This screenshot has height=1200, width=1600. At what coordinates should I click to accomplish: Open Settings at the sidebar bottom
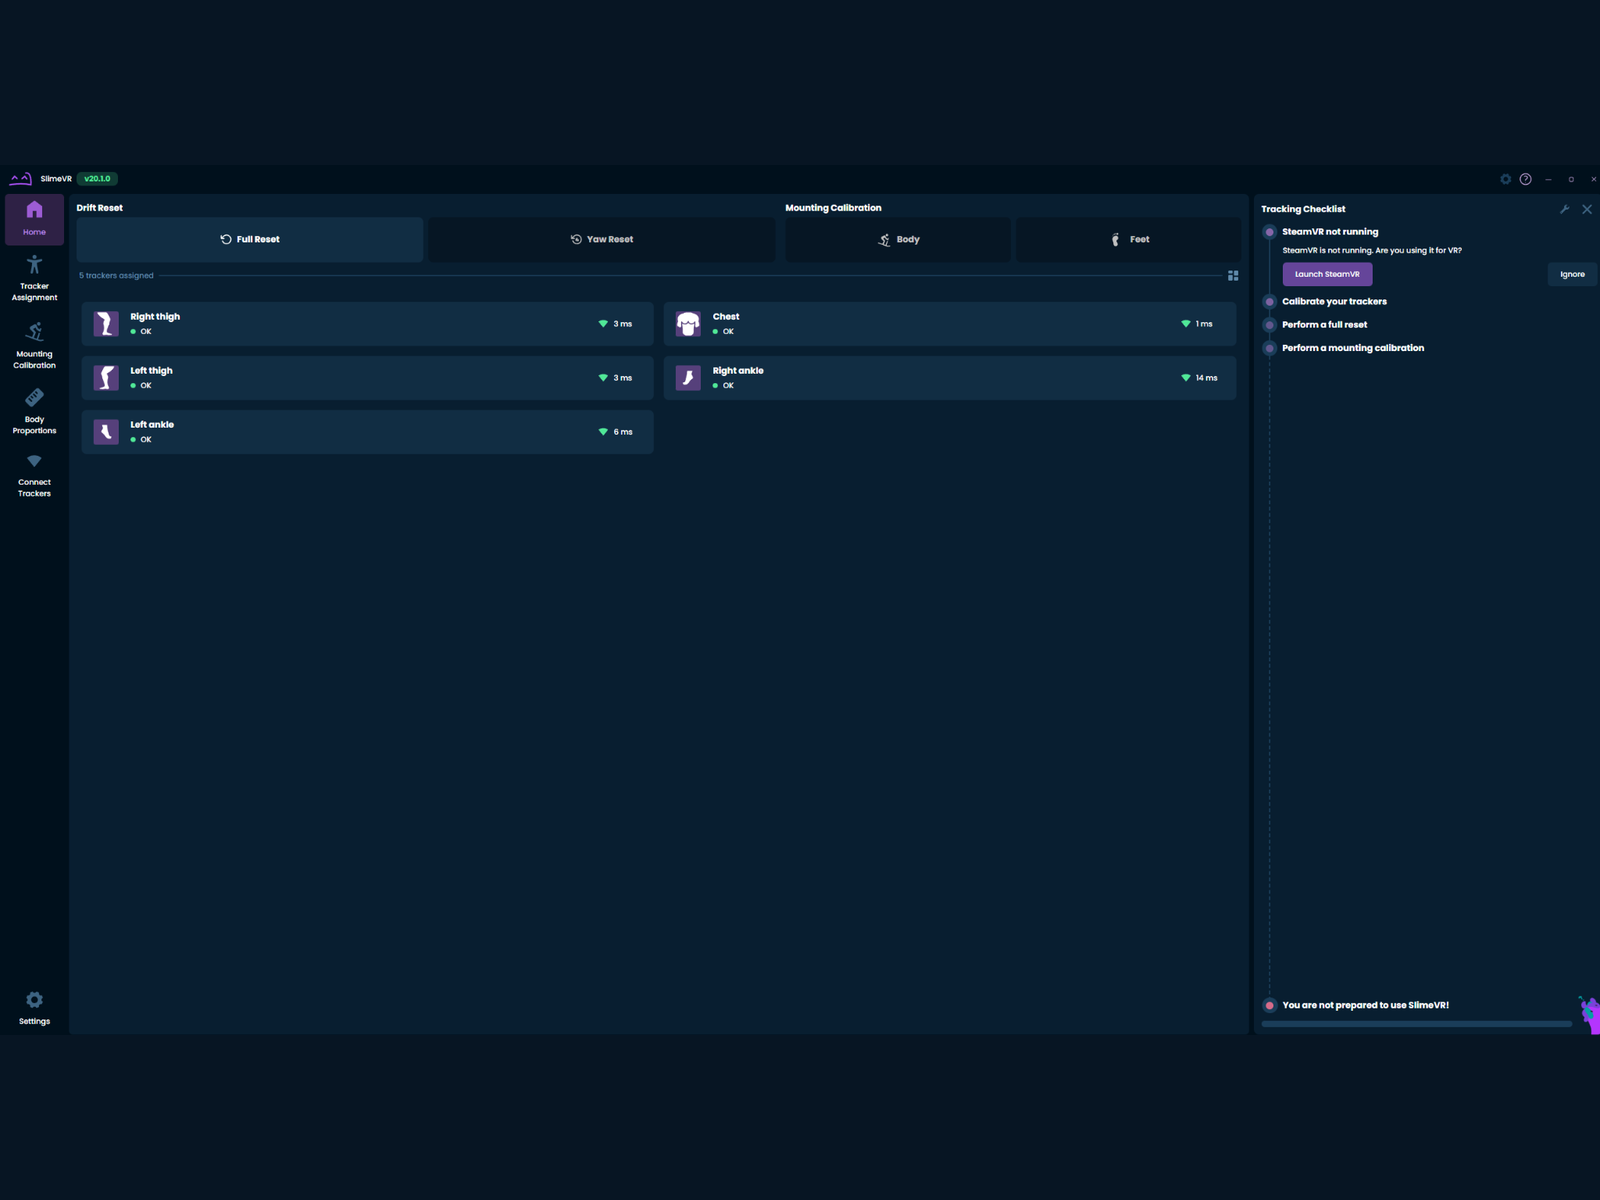(x=34, y=1008)
